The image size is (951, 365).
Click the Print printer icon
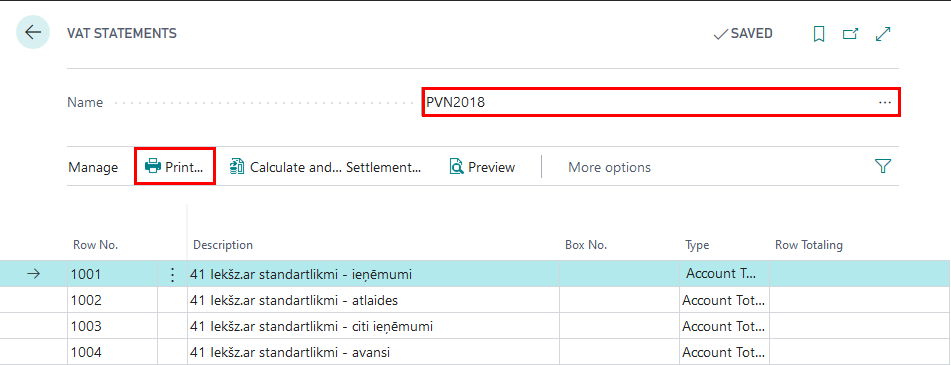[x=153, y=167]
